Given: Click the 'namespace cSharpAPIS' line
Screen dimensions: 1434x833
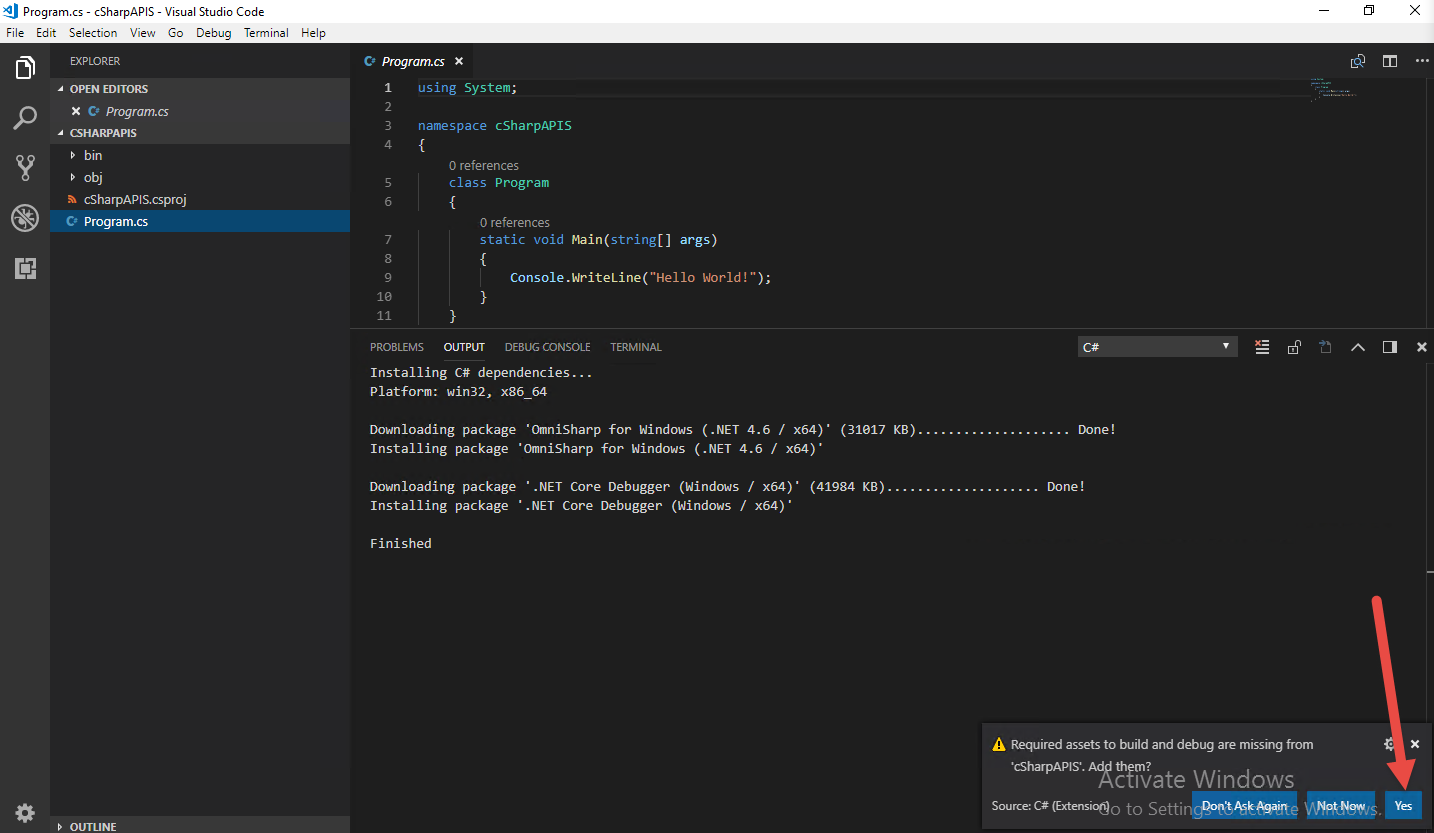Looking at the screenshot, I should 495,125.
